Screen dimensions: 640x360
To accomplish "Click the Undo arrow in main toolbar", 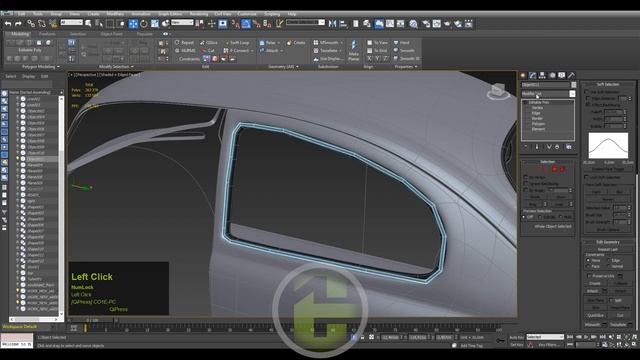I will [x=8, y=24].
